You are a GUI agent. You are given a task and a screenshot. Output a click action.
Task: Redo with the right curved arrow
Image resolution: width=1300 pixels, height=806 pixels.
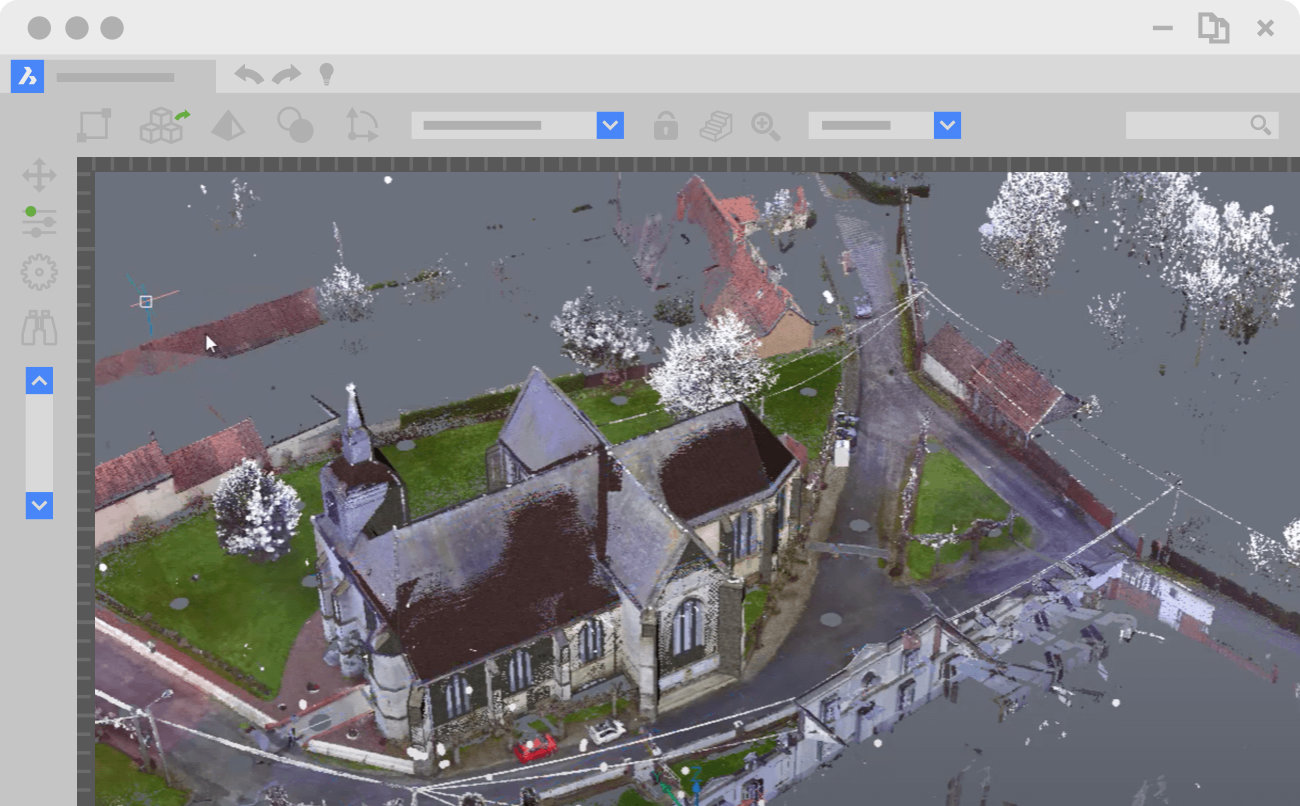pos(287,75)
